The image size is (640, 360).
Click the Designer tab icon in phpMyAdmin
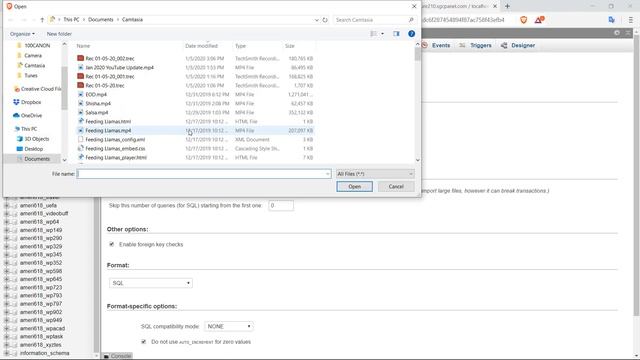504,45
